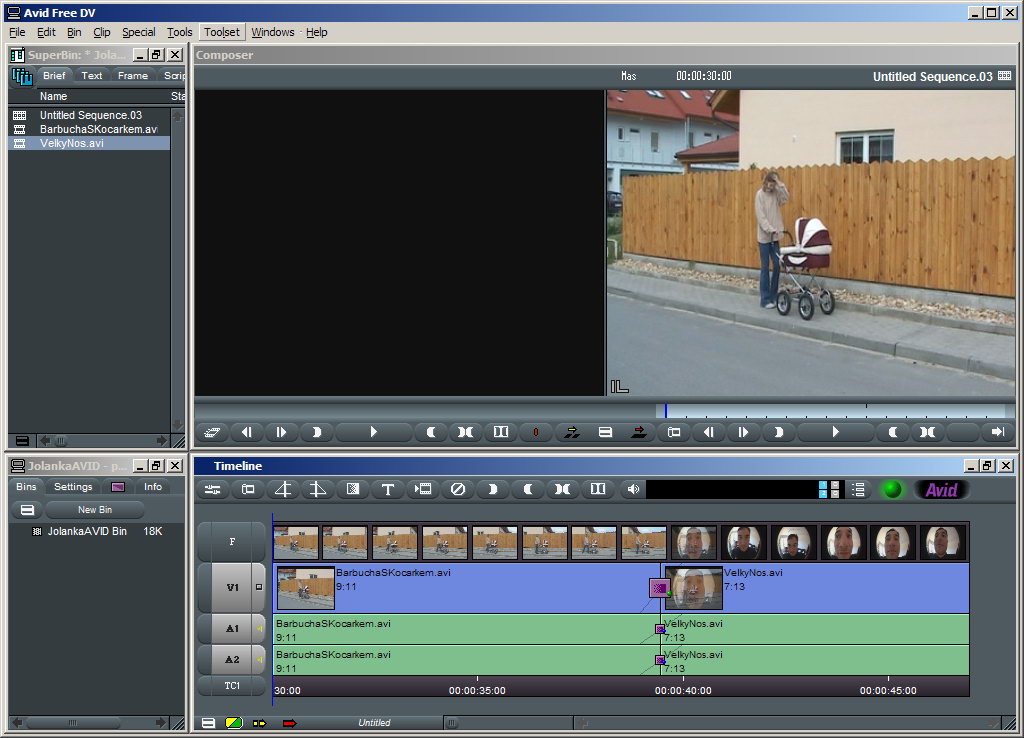
Task: Mark IN under the source monitor
Action: pyautogui.click(x=317, y=432)
